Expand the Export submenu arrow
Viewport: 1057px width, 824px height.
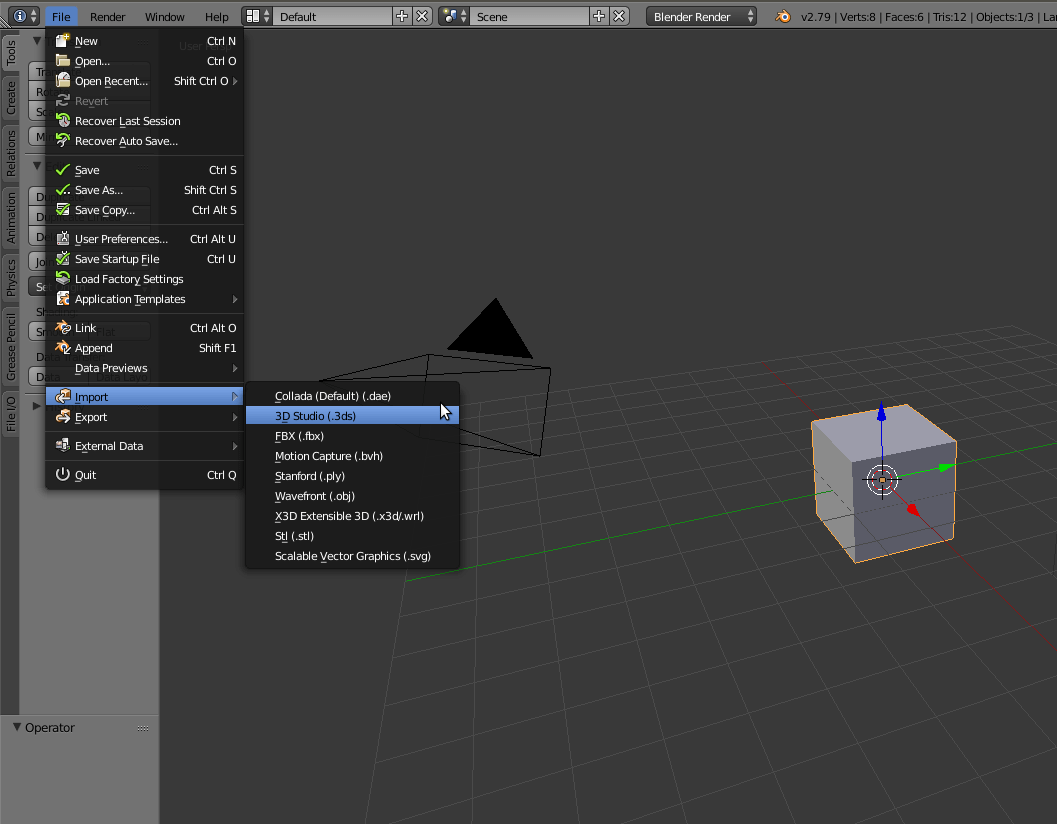235,417
